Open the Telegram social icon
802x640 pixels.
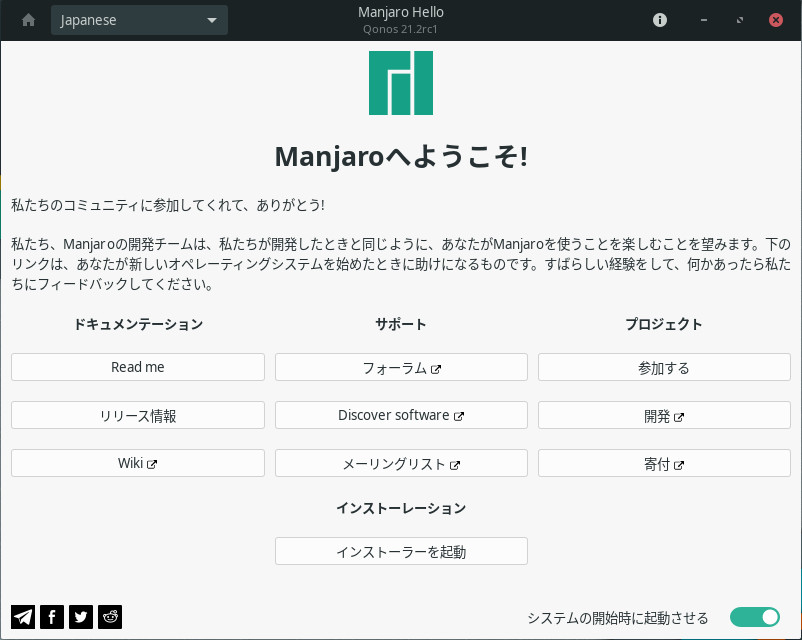pyautogui.click(x=23, y=617)
